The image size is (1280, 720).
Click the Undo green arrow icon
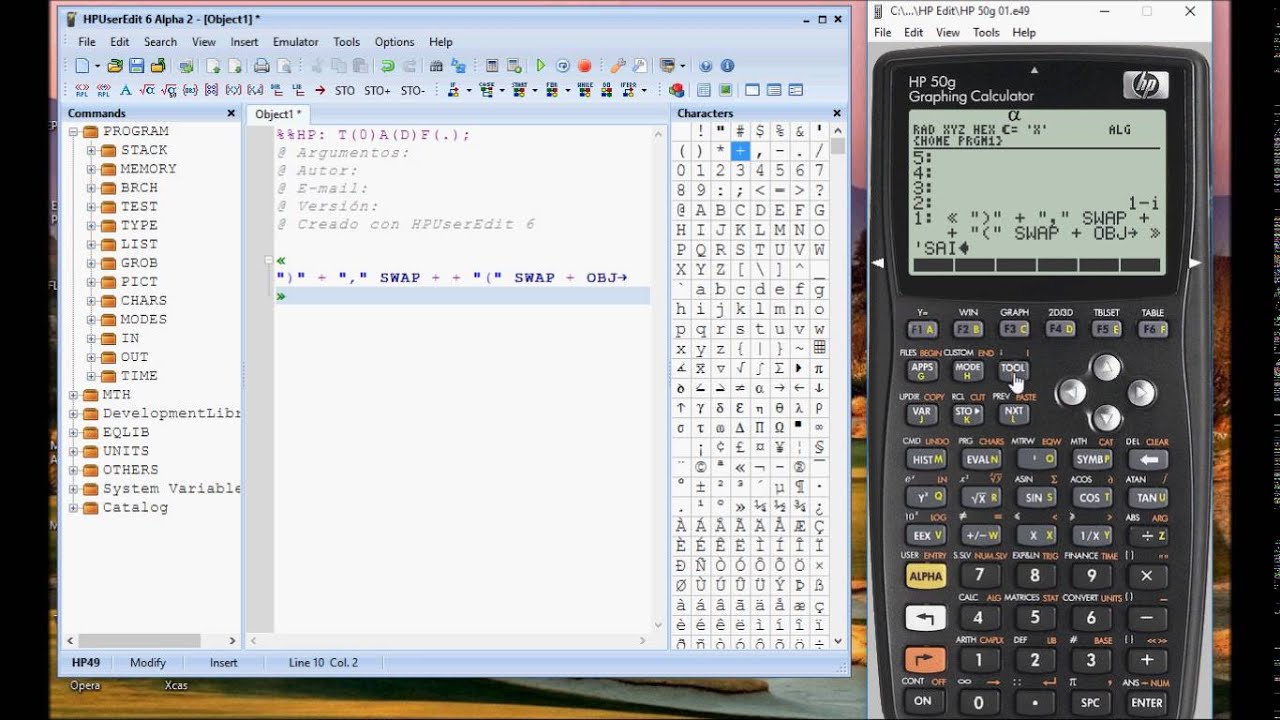tap(387, 66)
